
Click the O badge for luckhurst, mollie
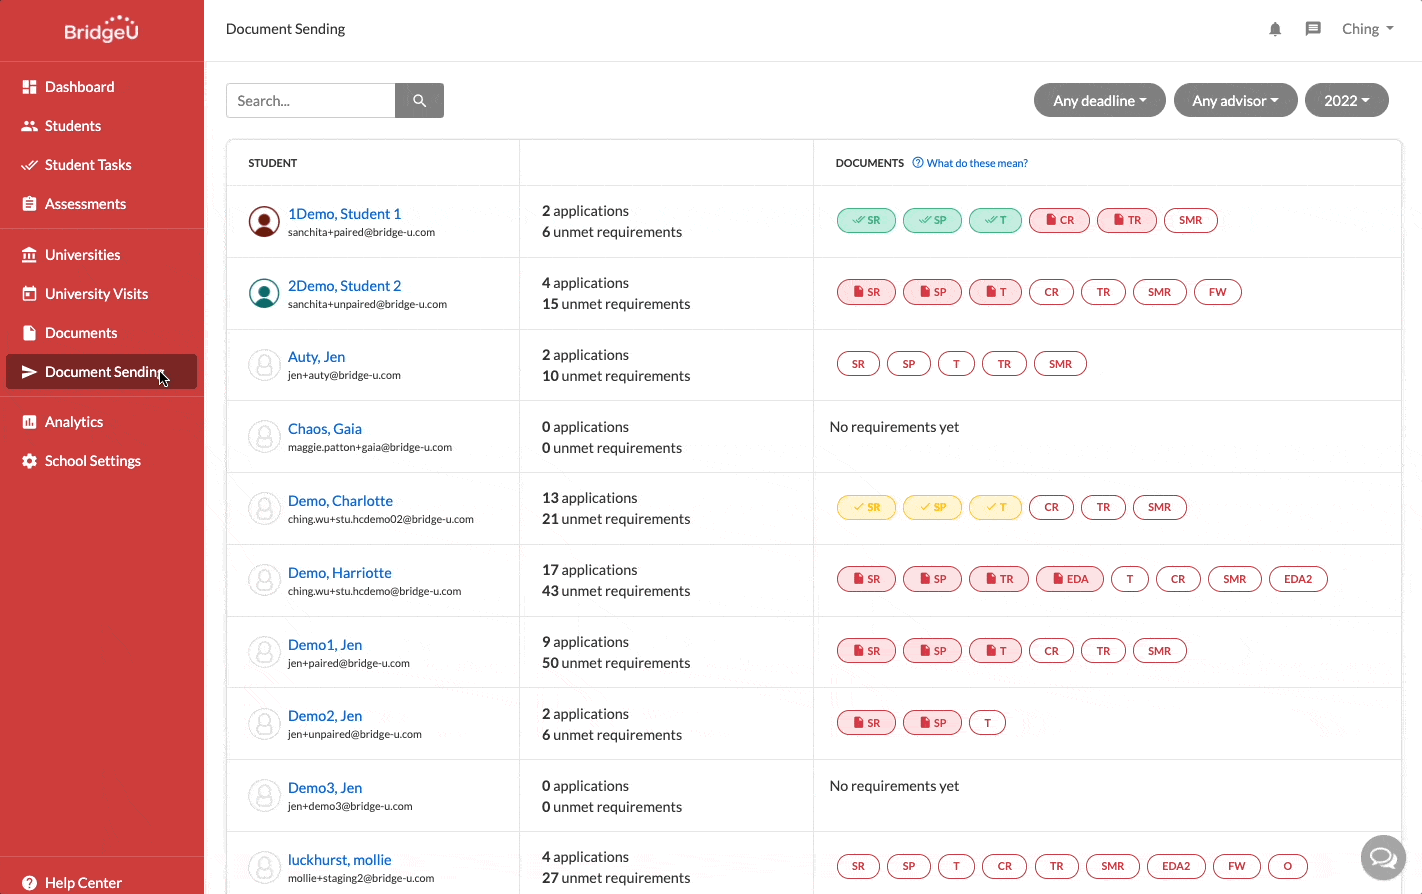pyautogui.click(x=1288, y=866)
